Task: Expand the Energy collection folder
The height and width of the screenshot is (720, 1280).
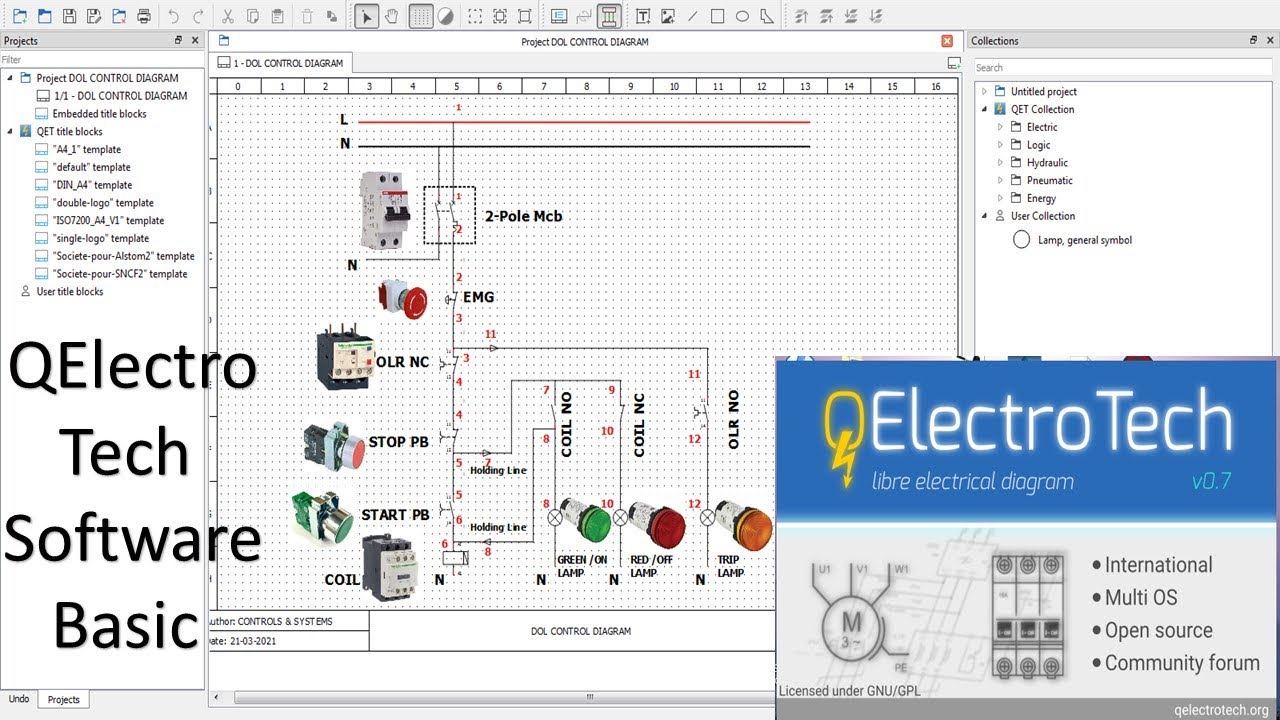Action: click(1000, 198)
